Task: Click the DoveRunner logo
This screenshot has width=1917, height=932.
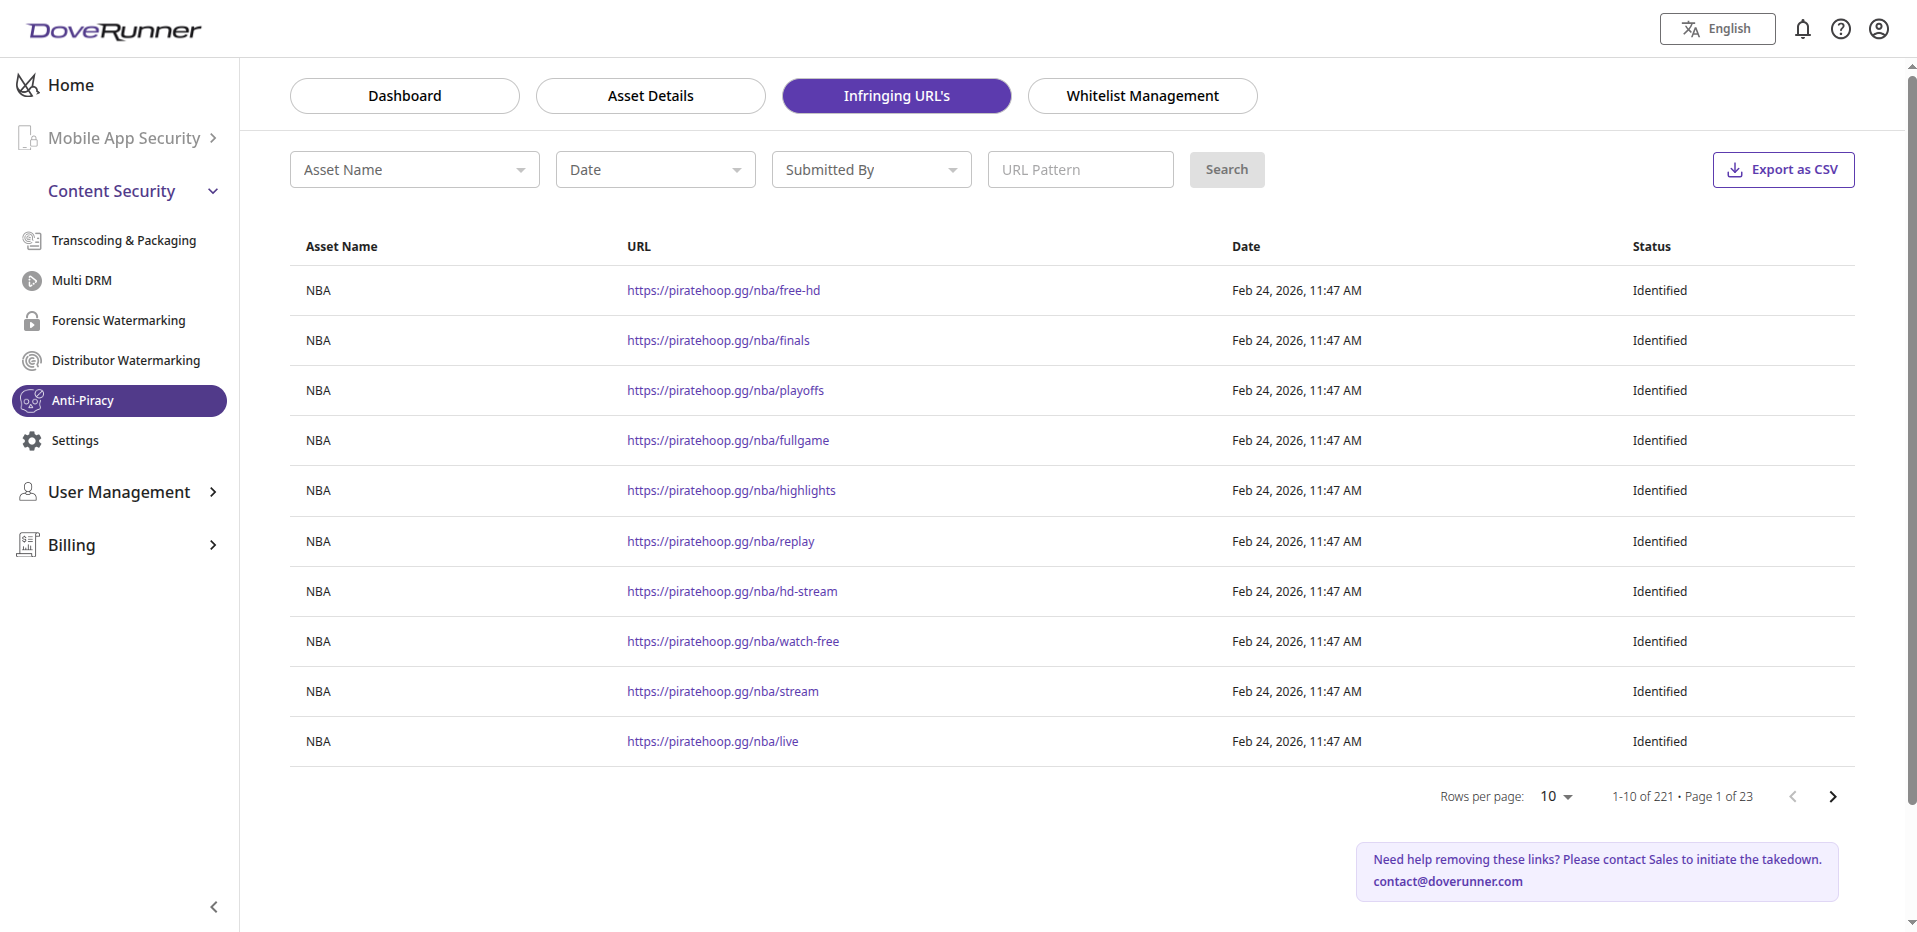Action: click(x=115, y=31)
